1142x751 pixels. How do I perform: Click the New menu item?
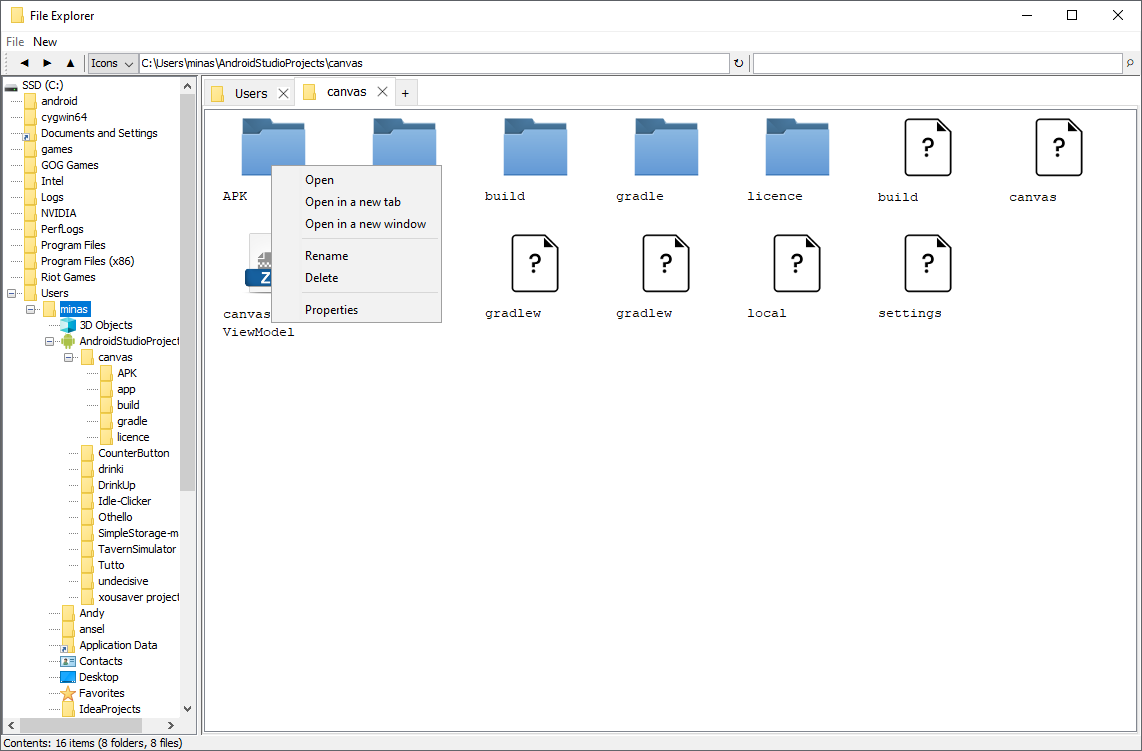[44, 41]
